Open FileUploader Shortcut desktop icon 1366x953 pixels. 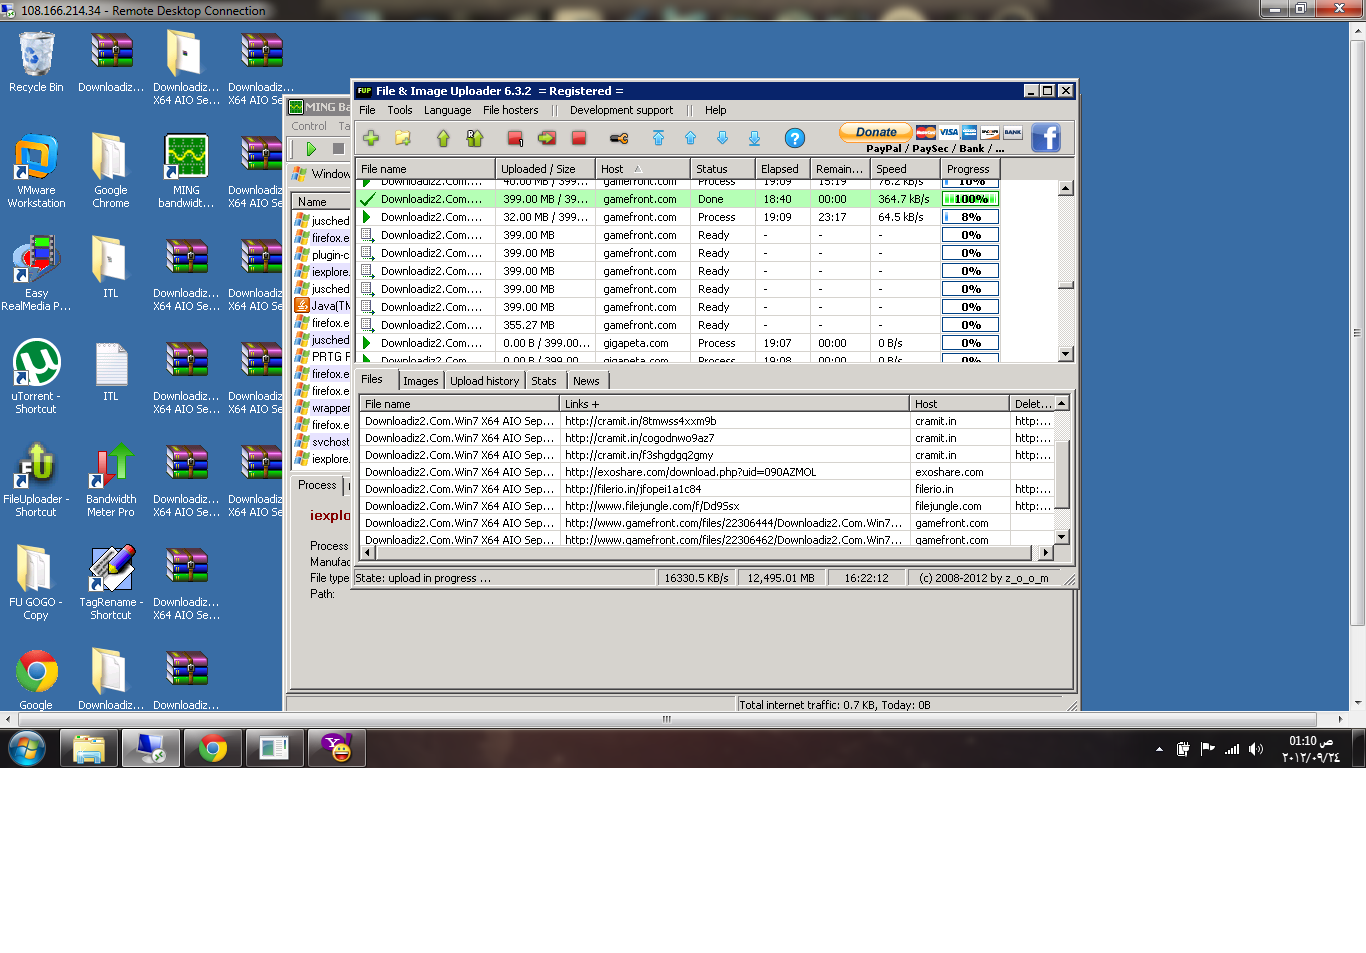(36, 479)
